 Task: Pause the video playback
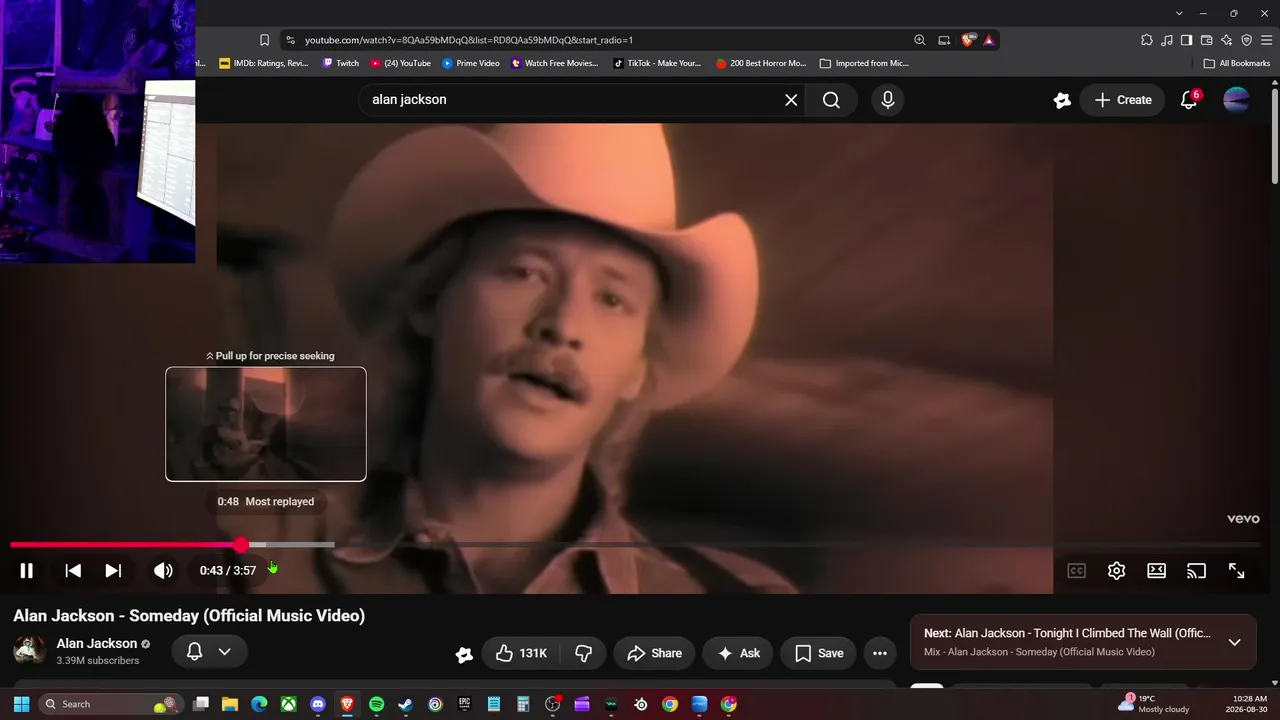[26, 571]
